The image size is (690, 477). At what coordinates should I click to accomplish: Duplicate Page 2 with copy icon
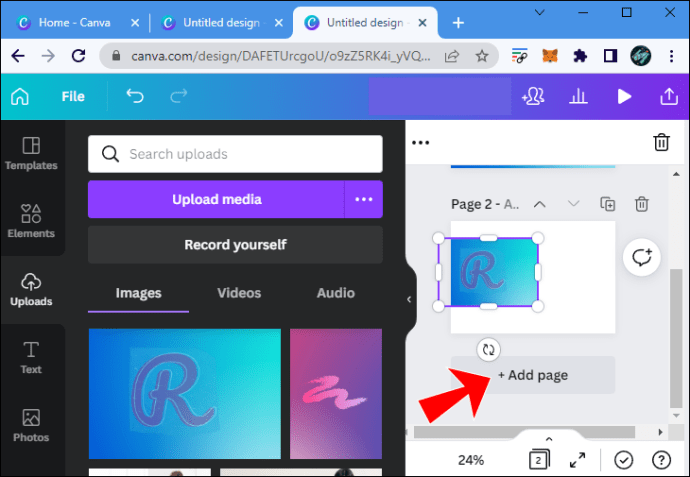(608, 204)
